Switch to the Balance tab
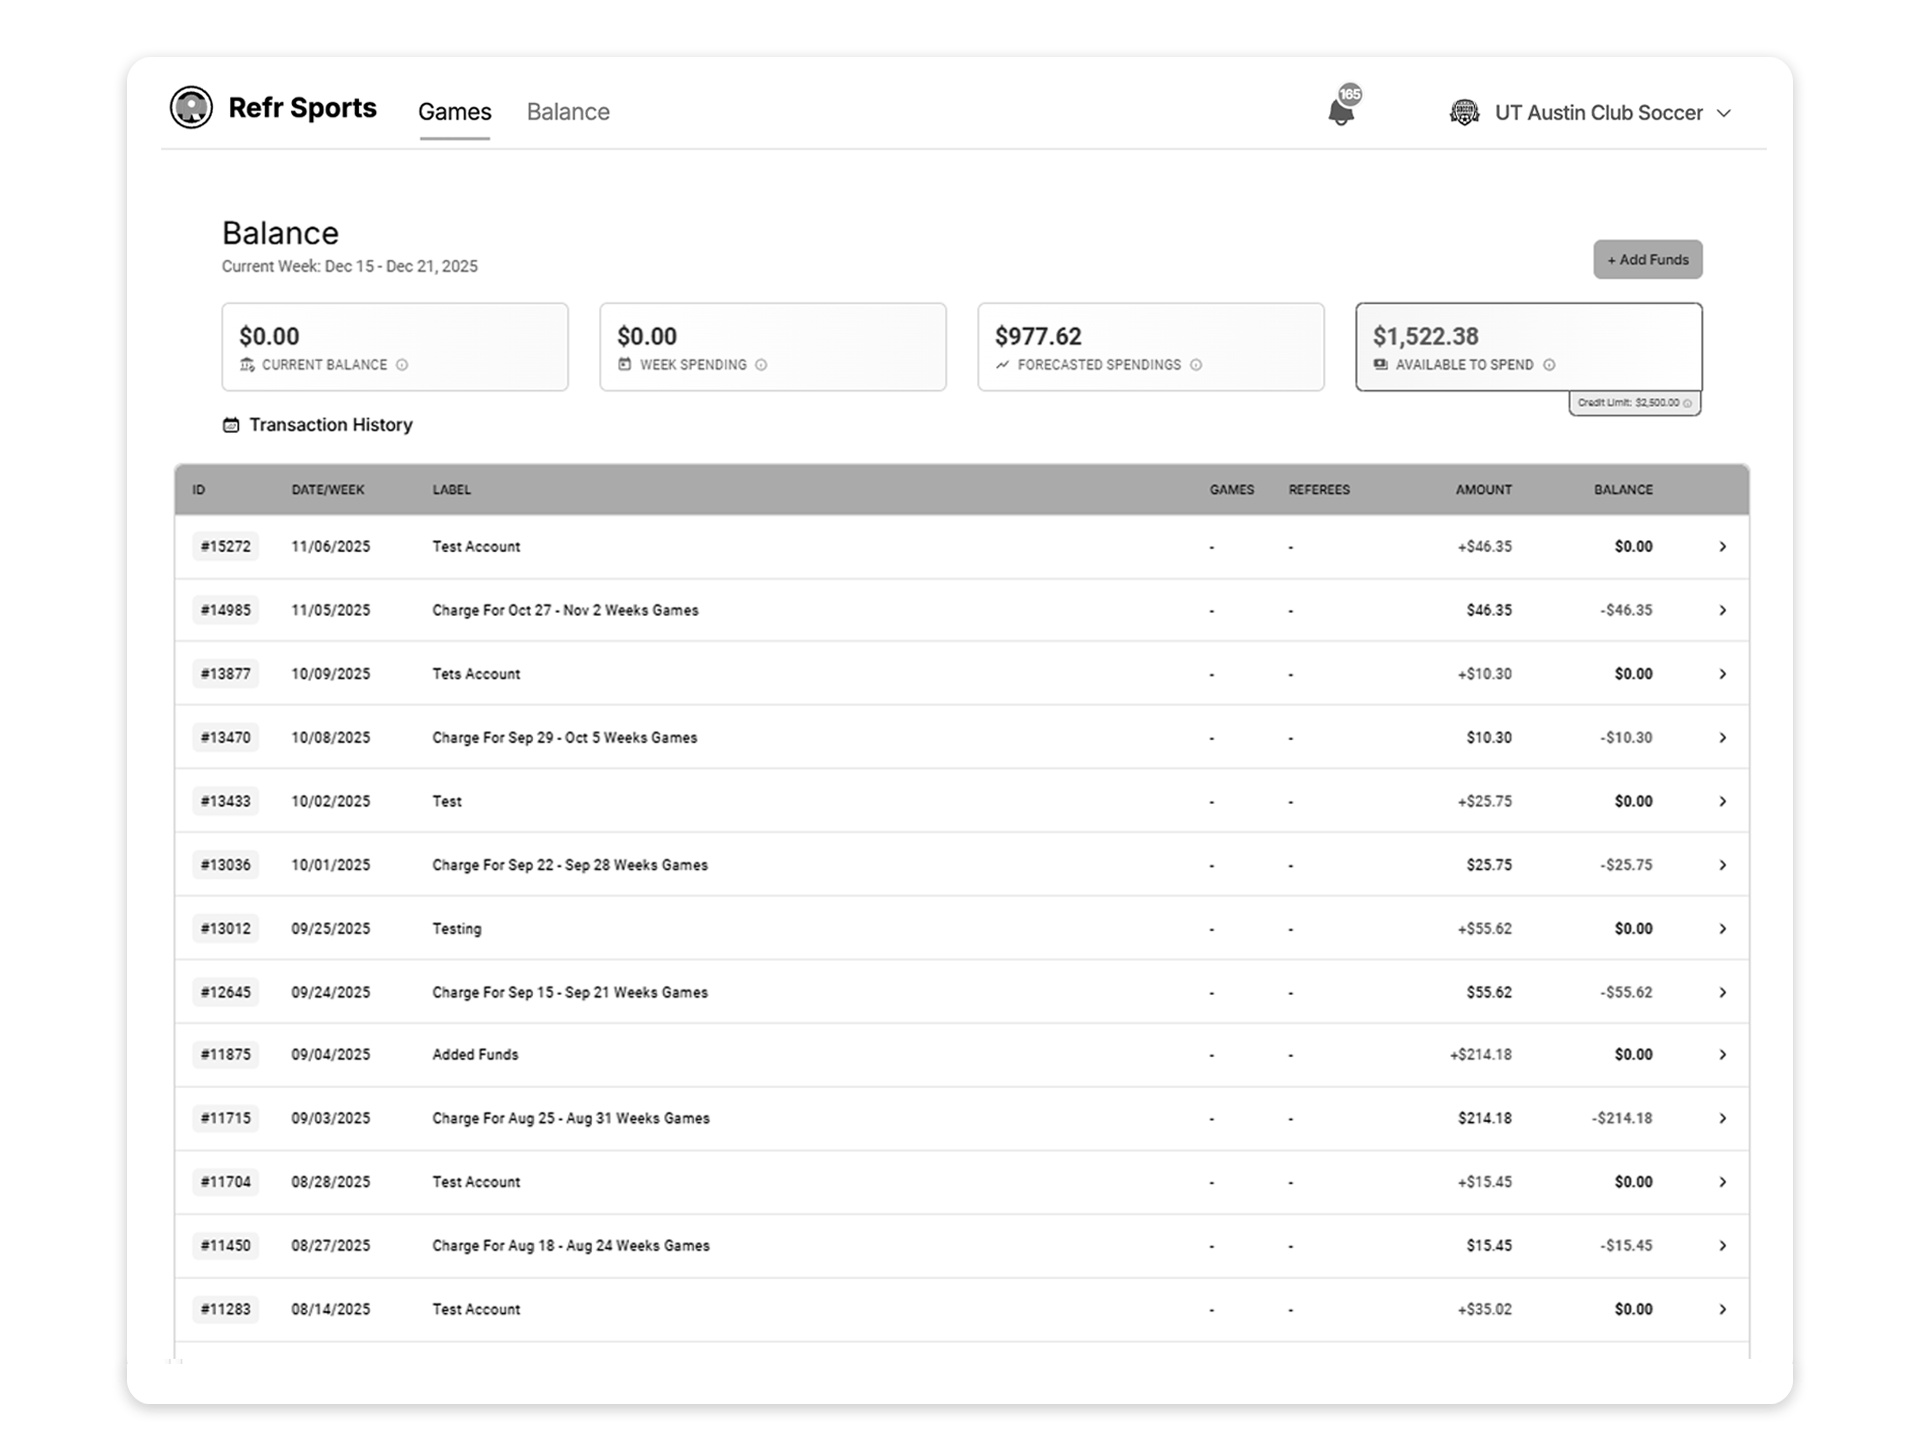 (x=568, y=112)
